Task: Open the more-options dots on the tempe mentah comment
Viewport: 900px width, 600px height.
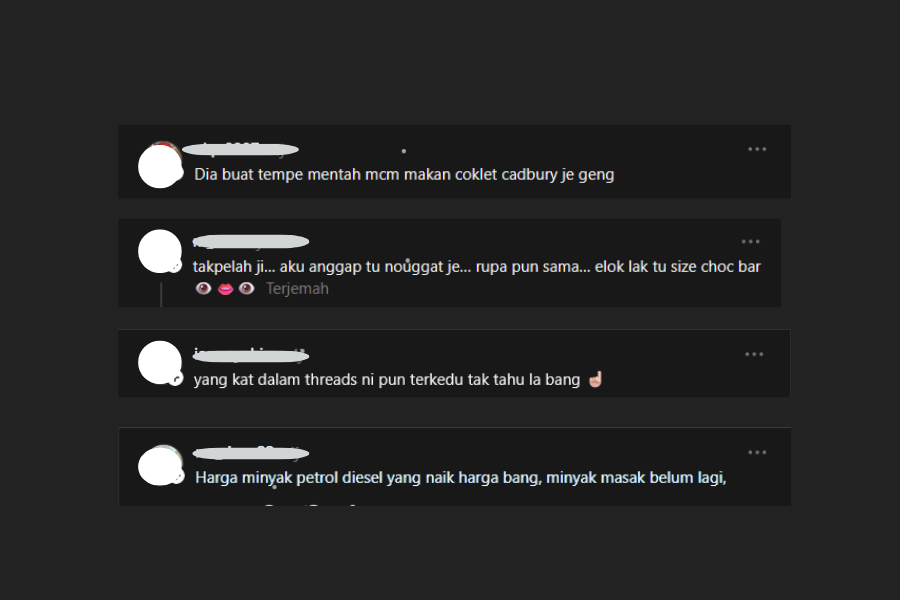Action: pyautogui.click(x=757, y=149)
